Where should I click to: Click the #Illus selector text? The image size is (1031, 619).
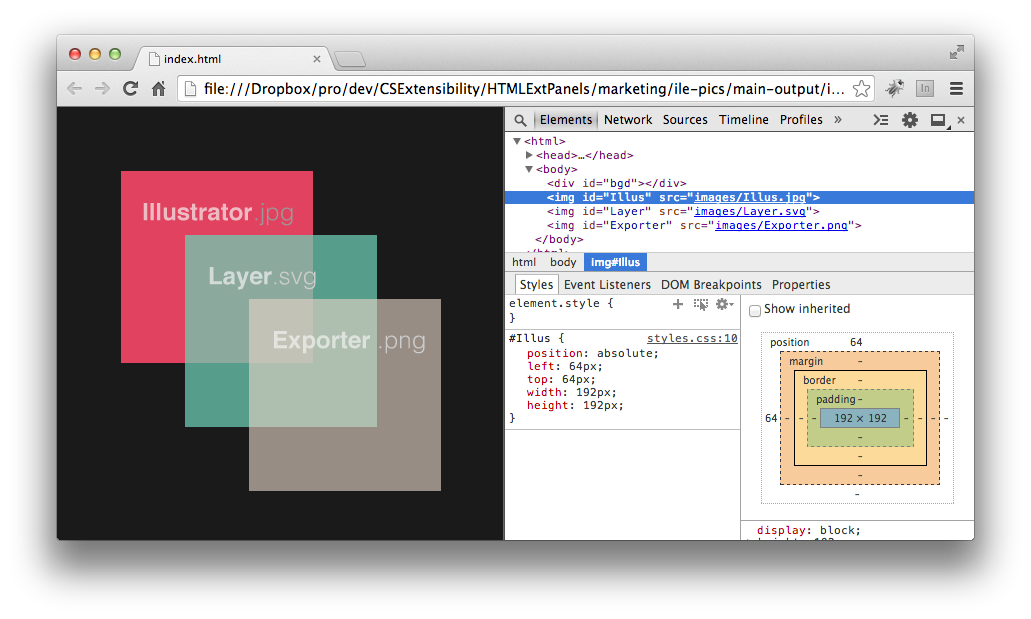pyautogui.click(x=529, y=338)
